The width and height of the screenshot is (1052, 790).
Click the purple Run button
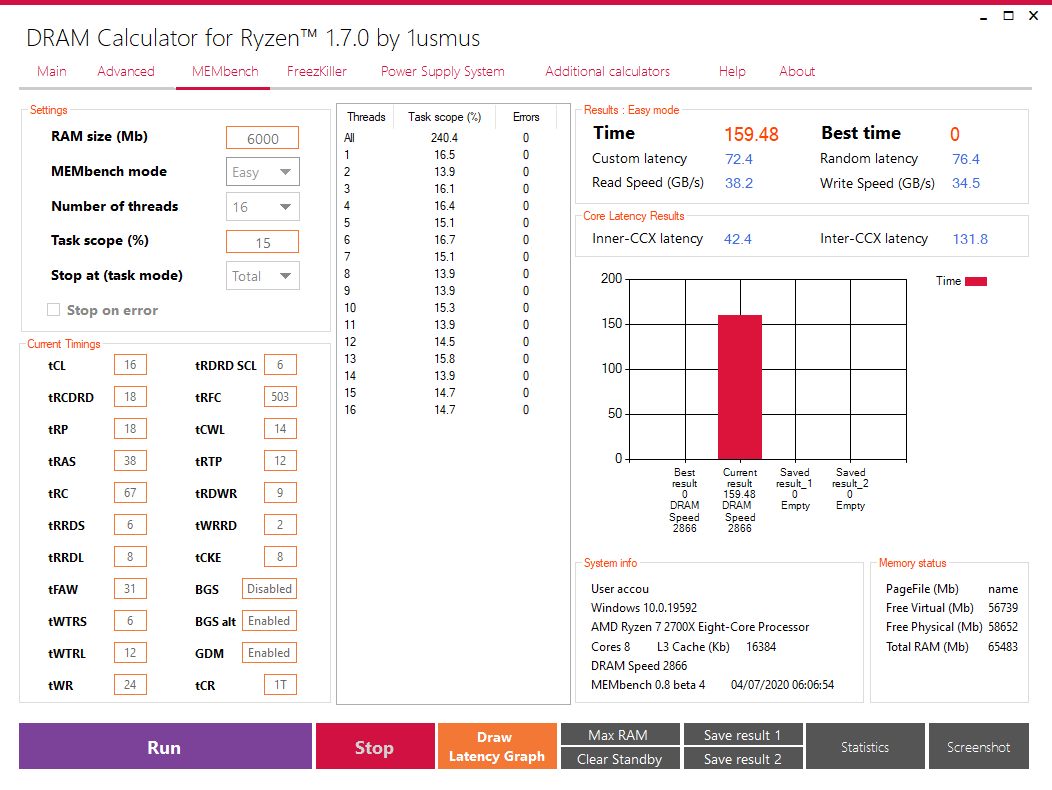click(x=165, y=746)
